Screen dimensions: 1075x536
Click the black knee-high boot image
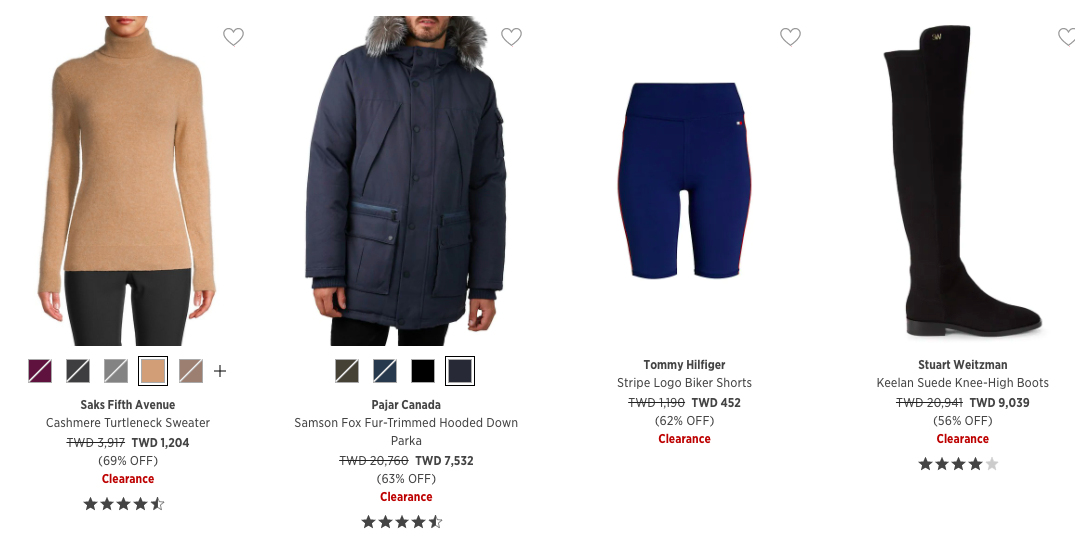[x=963, y=181]
